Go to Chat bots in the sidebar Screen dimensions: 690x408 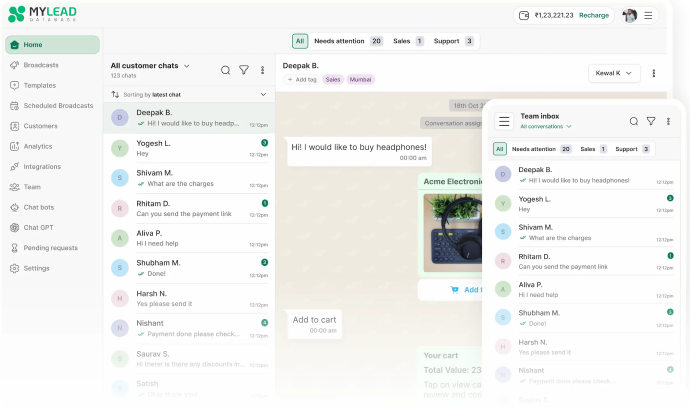pos(40,207)
